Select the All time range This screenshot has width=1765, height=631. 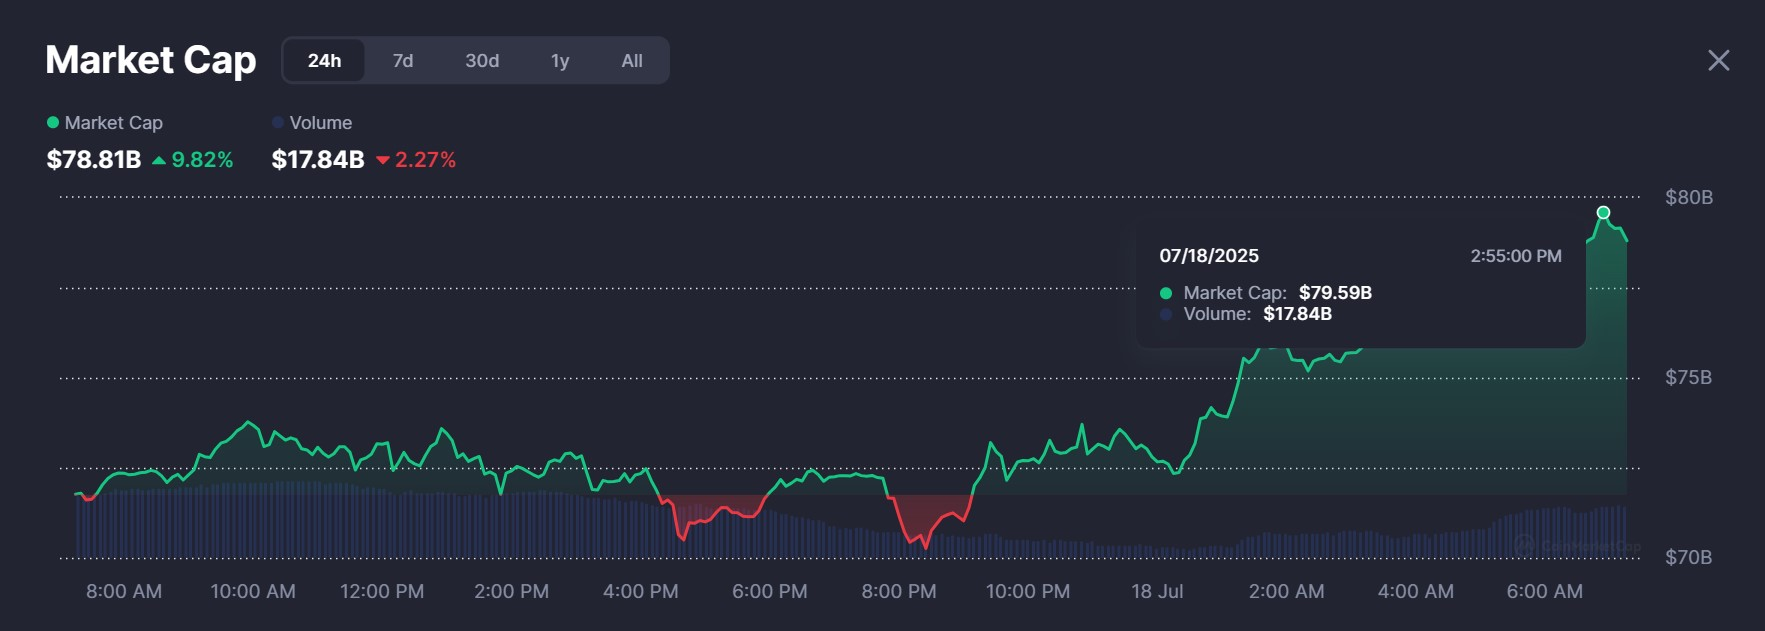tap(632, 61)
